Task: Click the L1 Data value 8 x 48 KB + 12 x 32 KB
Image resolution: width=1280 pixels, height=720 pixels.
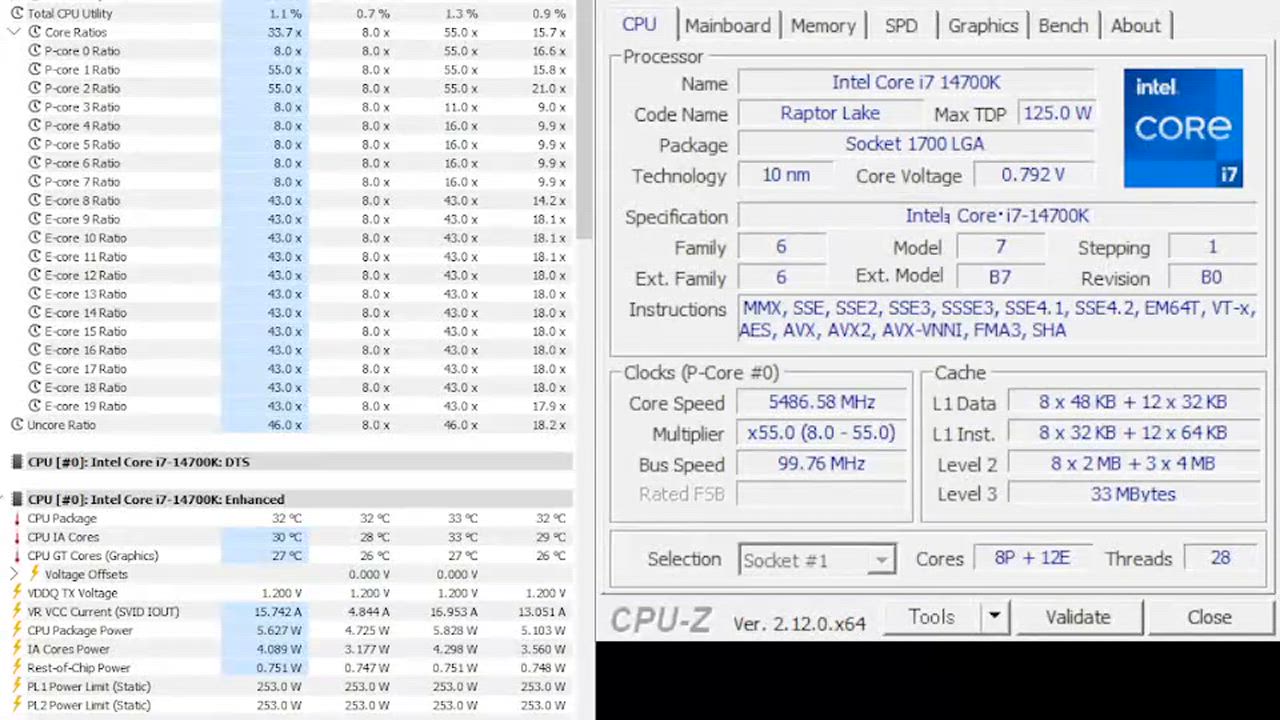Action: (x=1132, y=402)
